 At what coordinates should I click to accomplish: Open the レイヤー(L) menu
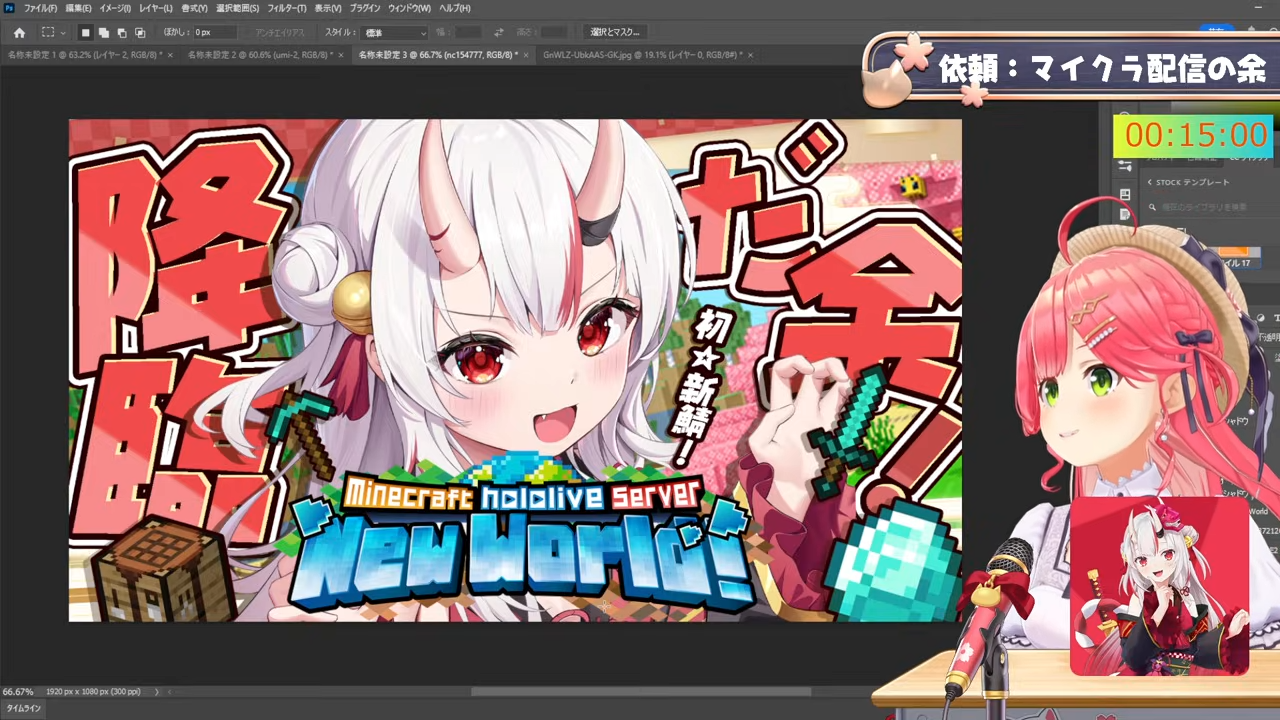point(156,8)
